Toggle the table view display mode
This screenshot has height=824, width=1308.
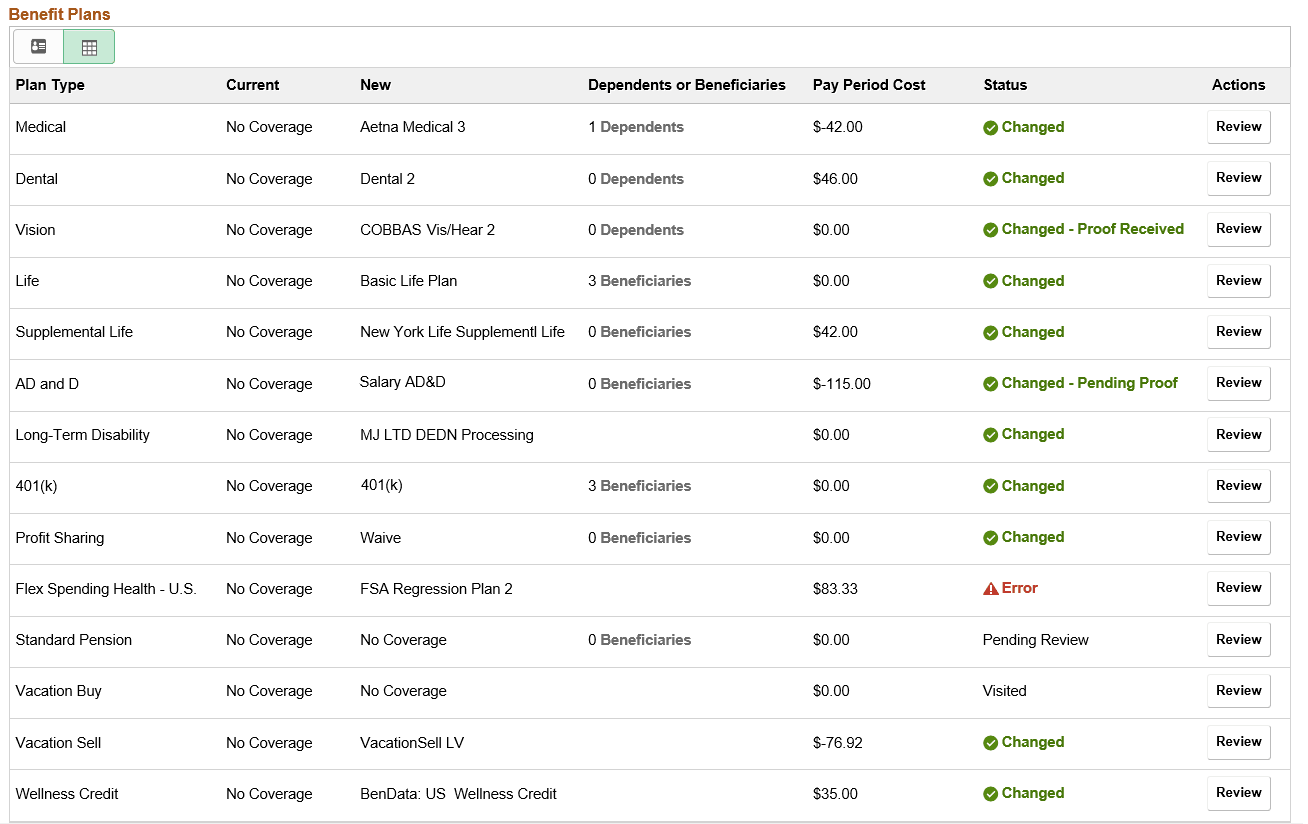tap(89, 46)
